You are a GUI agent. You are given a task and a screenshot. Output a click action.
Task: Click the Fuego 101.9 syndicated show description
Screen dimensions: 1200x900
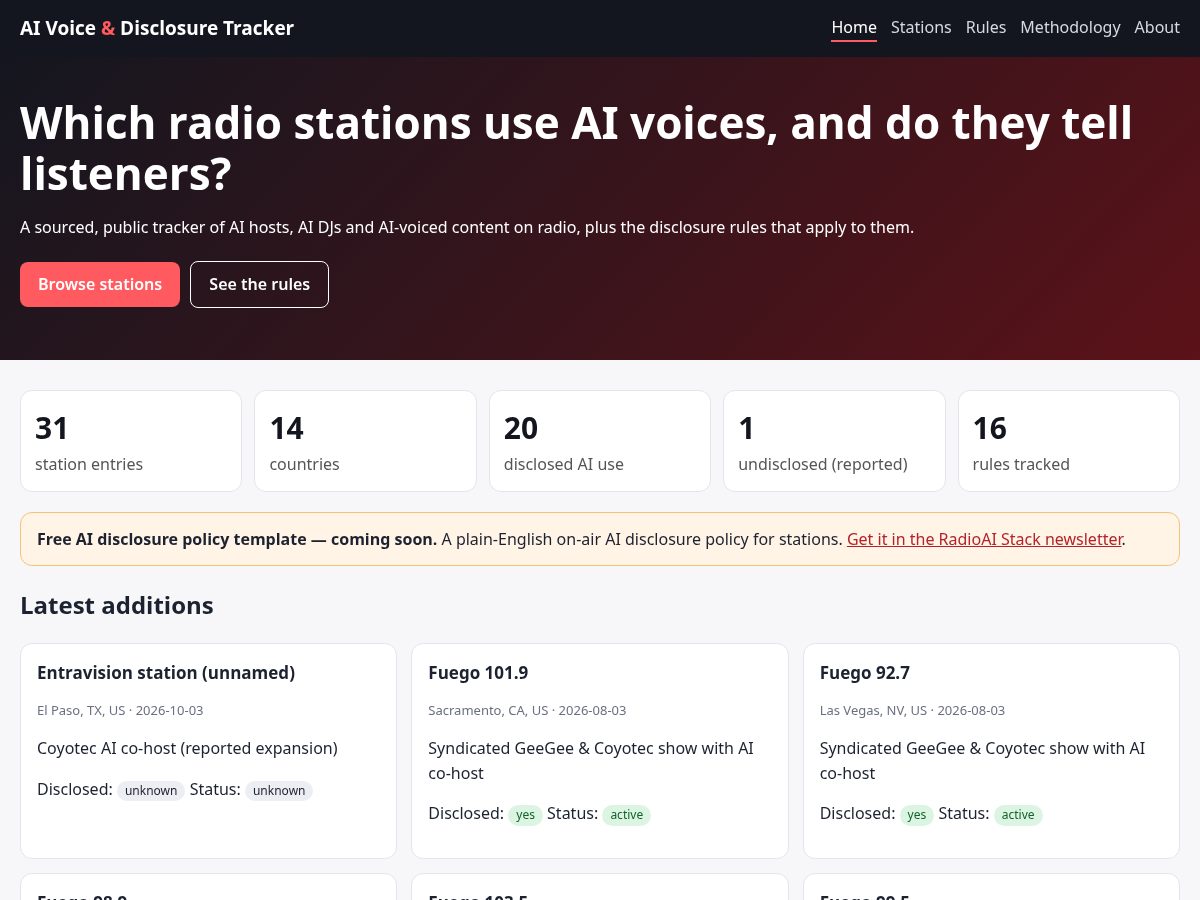591,760
